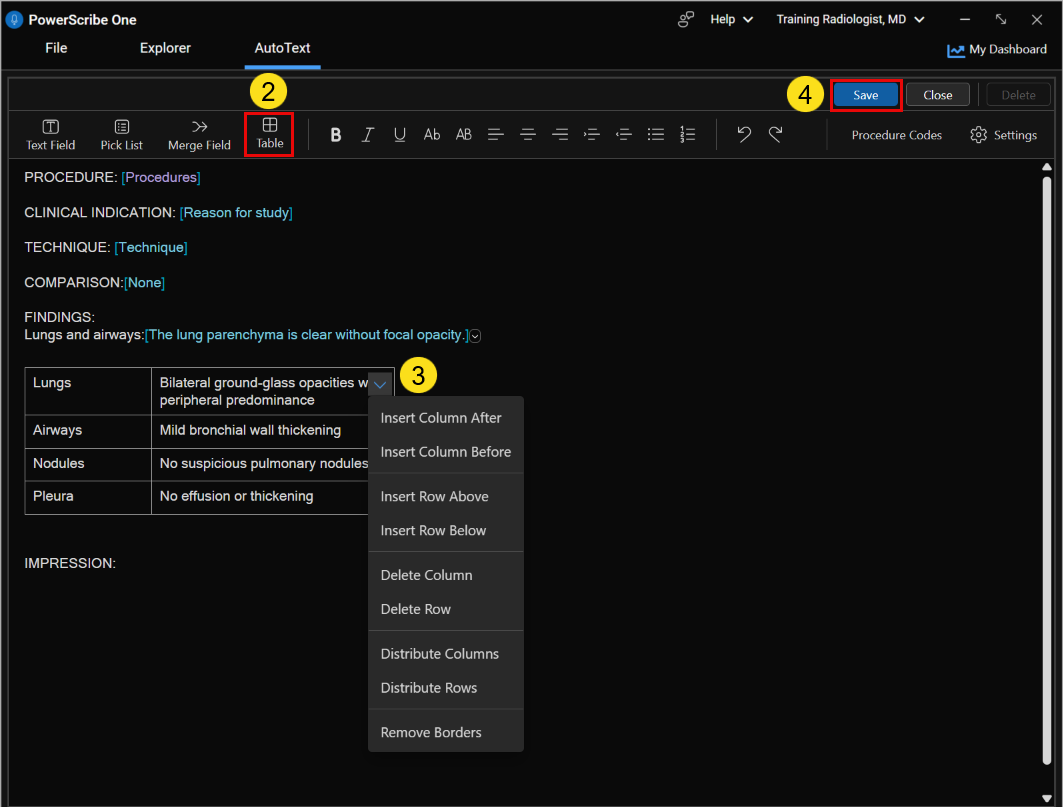The height and width of the screenshot is (807, 1063).
Task: Apply capitalize-words Ab formatting
Action: 432,135
